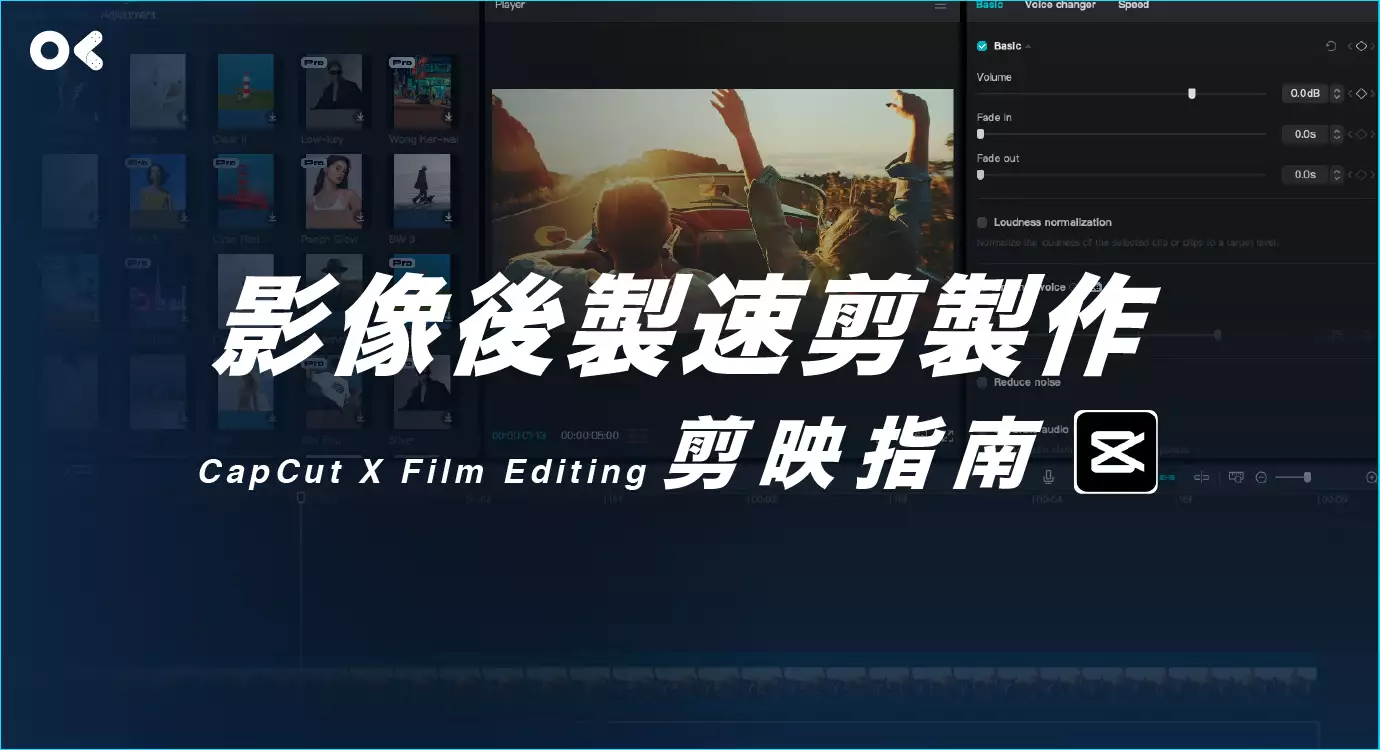
Task: Enable Loudness normalization
Action: point(982,222)
